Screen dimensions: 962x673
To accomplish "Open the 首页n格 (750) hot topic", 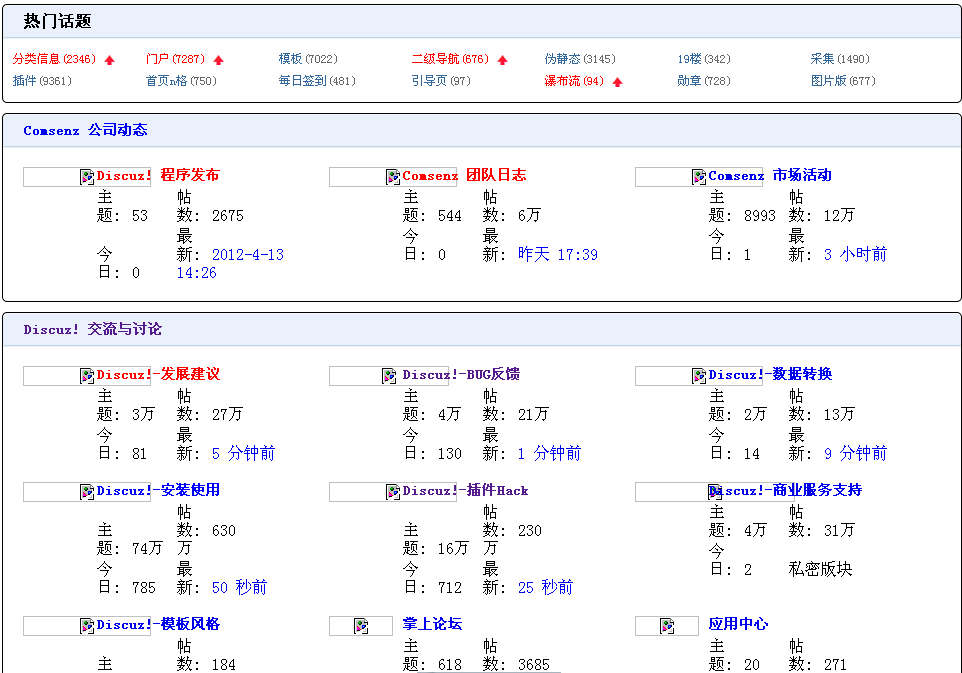I will coord(181,81).
